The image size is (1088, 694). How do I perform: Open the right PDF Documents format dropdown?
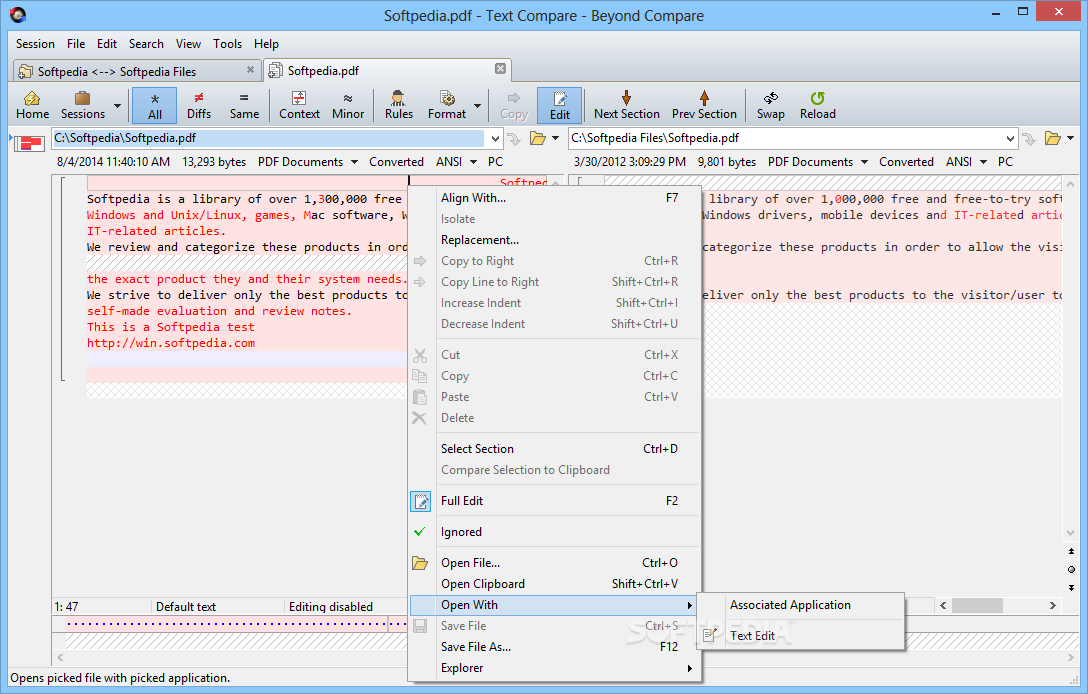click(818, 162)
